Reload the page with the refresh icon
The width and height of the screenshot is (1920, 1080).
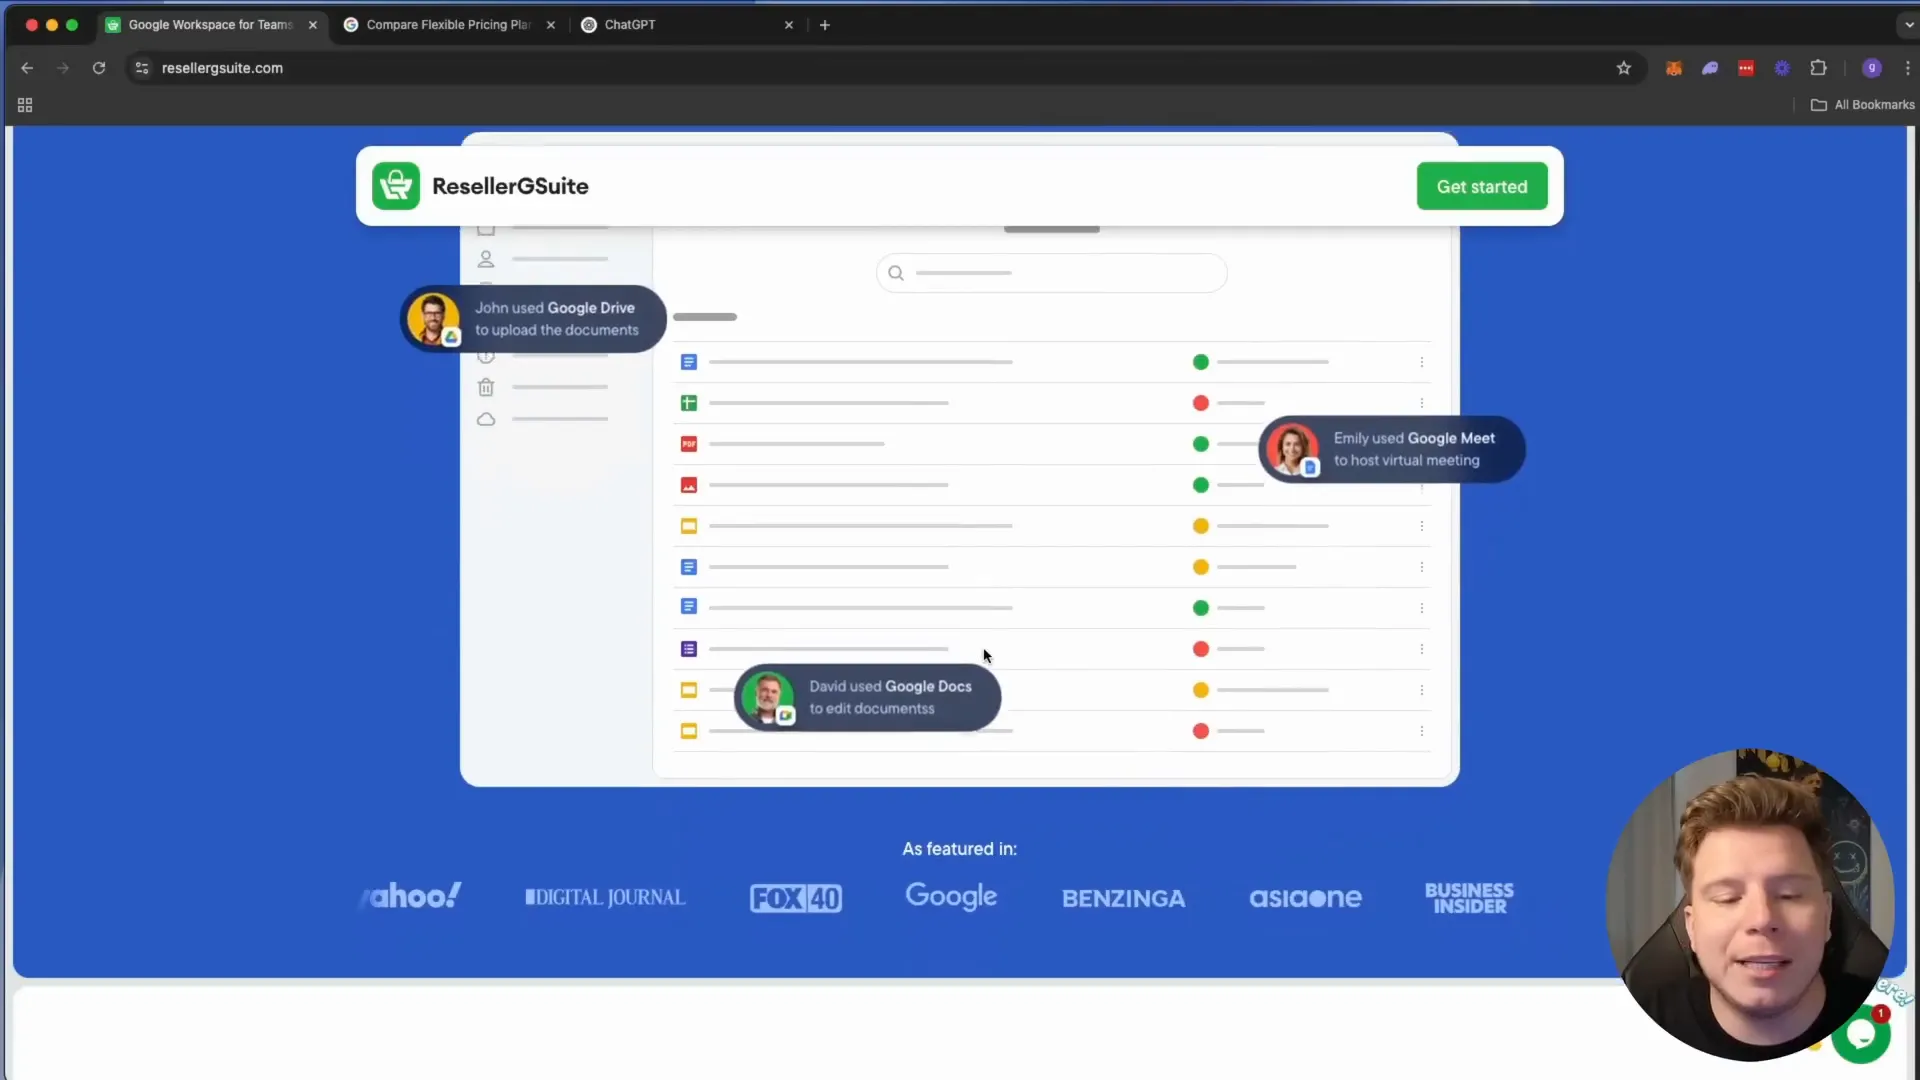click(x=99, y=68)
